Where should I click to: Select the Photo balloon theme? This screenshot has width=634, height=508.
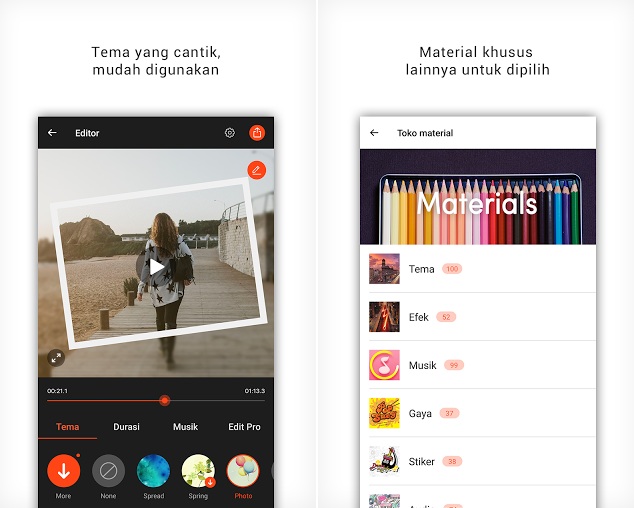(243, 471)
